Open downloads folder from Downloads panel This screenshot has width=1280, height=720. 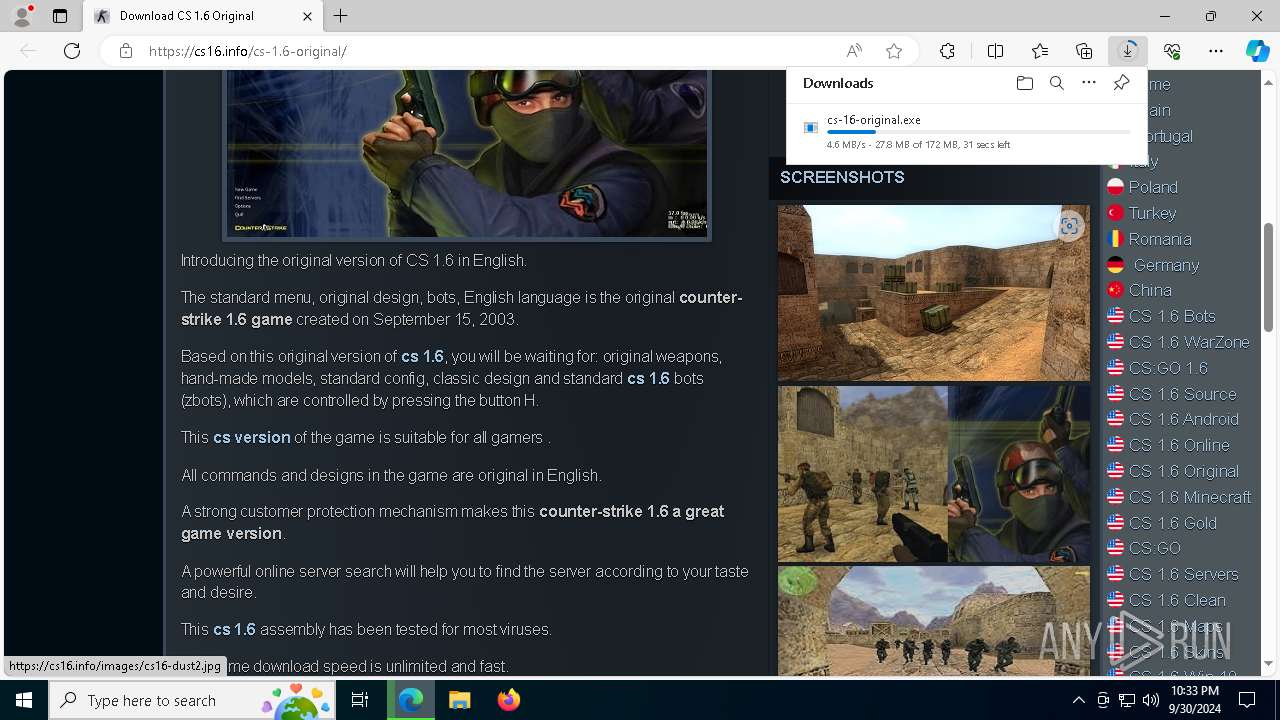tap(1024, 83)
